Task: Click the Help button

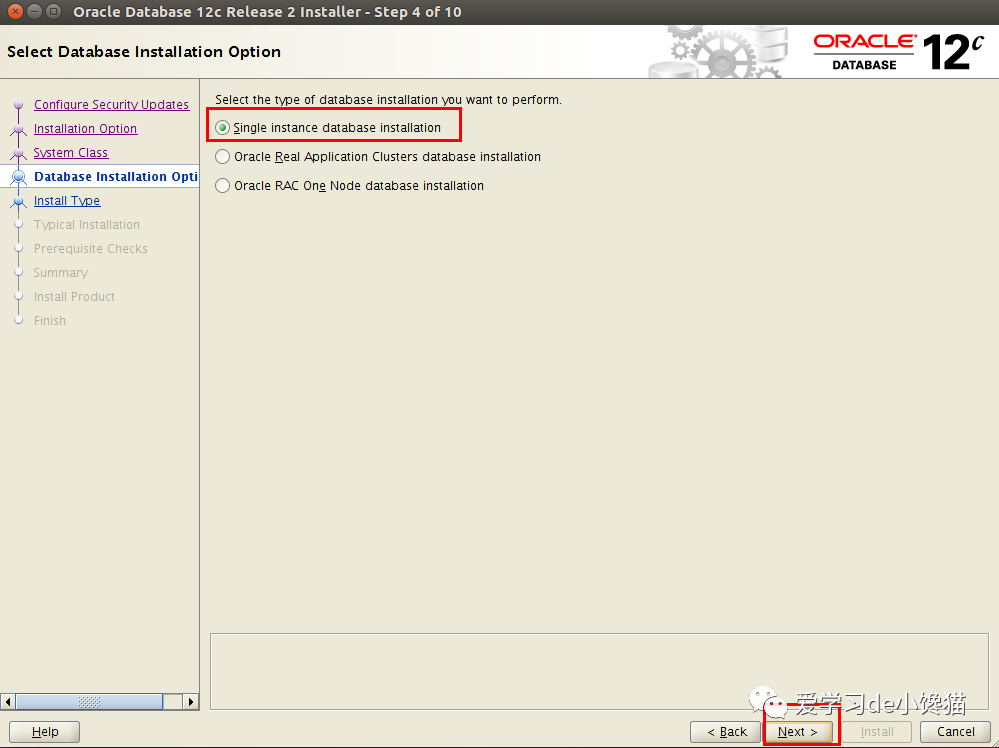Action: [x=45, y=731]
